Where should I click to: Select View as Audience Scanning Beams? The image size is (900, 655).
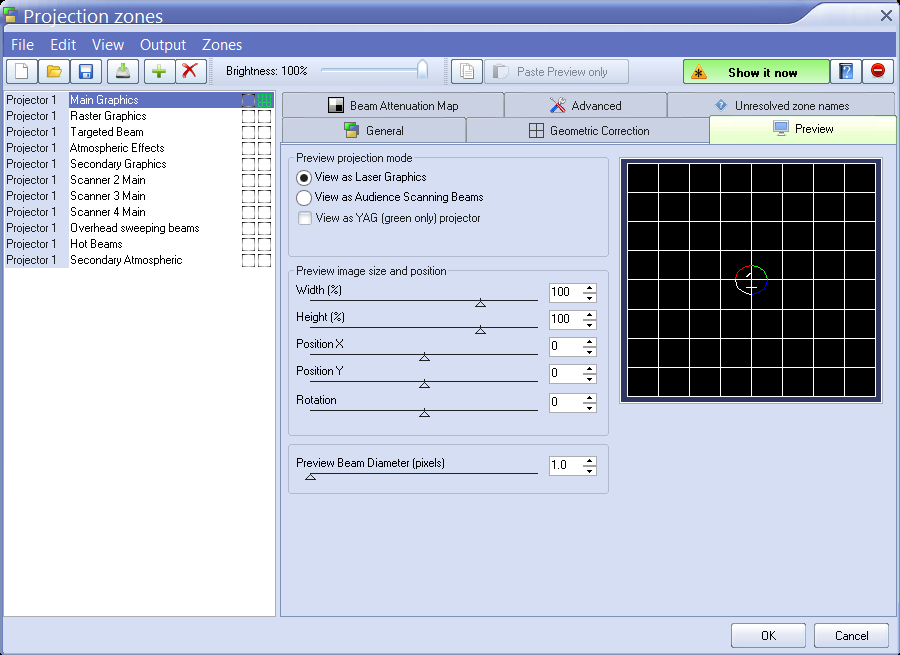[x=304, y=198]
